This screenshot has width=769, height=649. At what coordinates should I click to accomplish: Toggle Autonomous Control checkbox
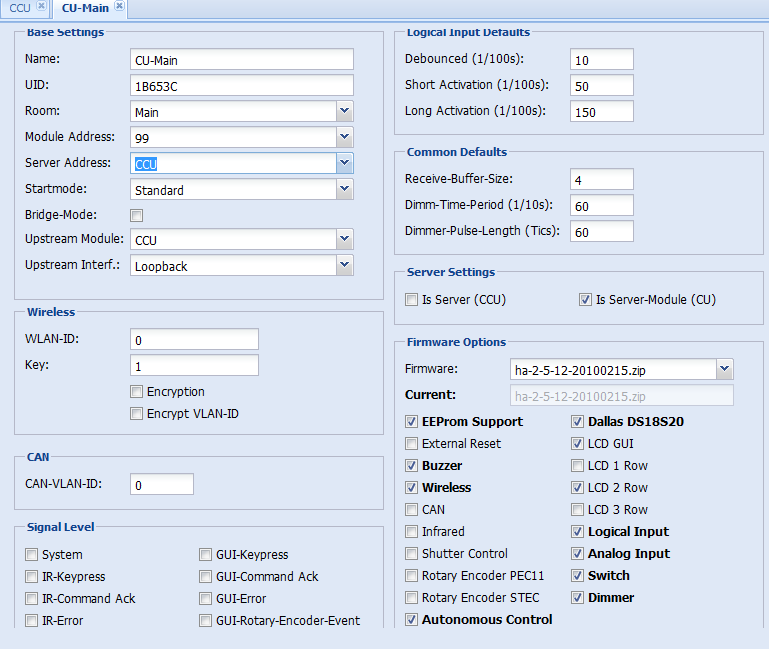[x=411, y=620]
